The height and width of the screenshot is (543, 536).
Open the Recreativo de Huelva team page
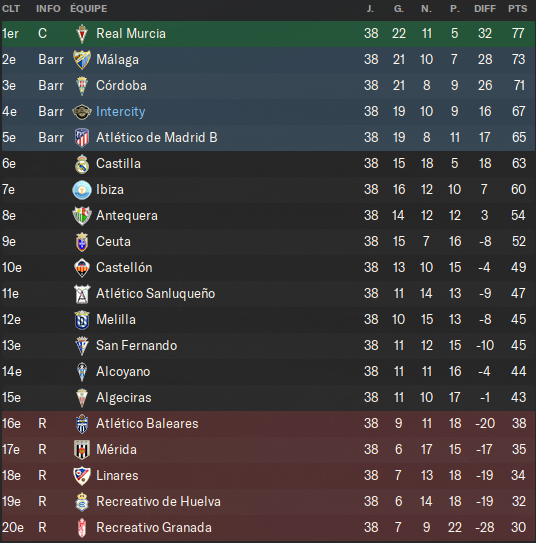point(158,501)
